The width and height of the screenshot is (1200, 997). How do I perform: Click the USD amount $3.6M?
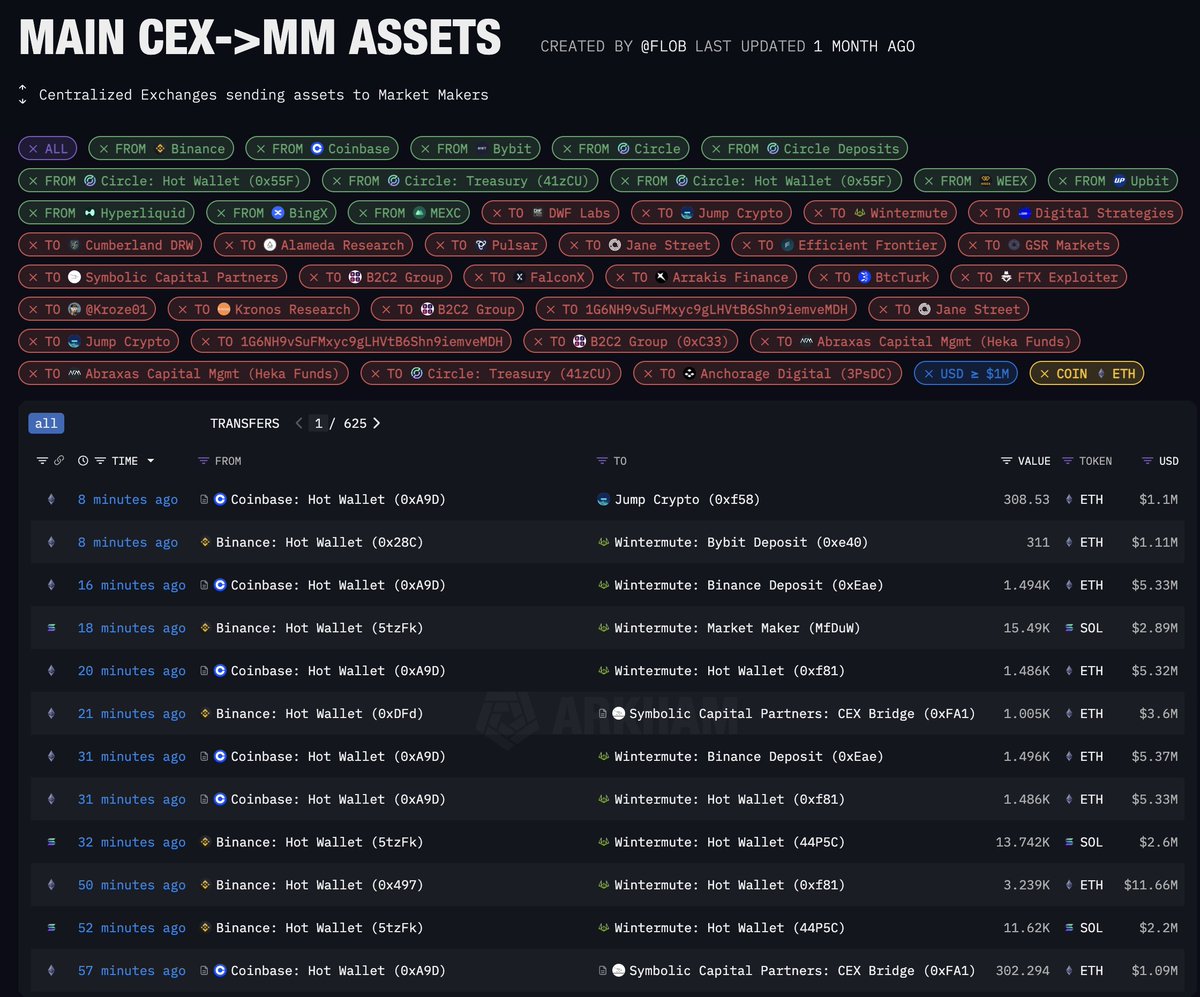(x=1157, y=713)
